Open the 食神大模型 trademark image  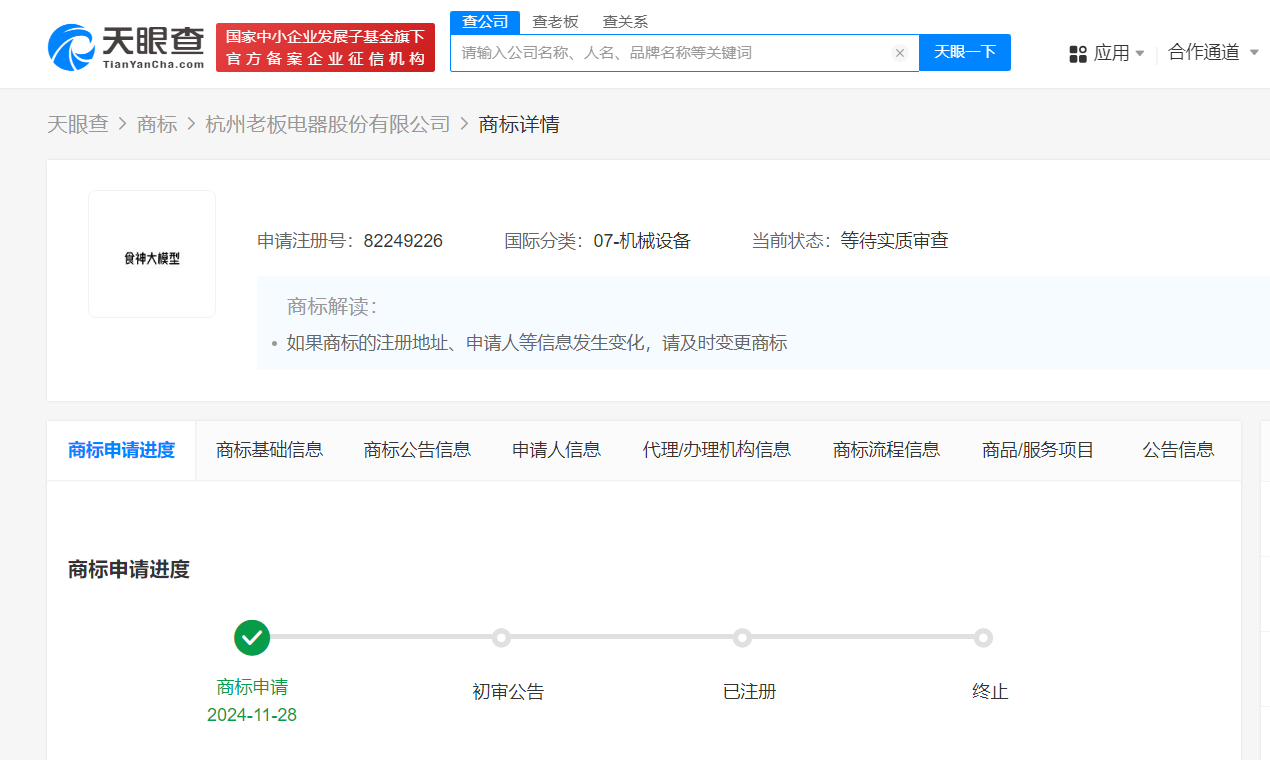152,254
